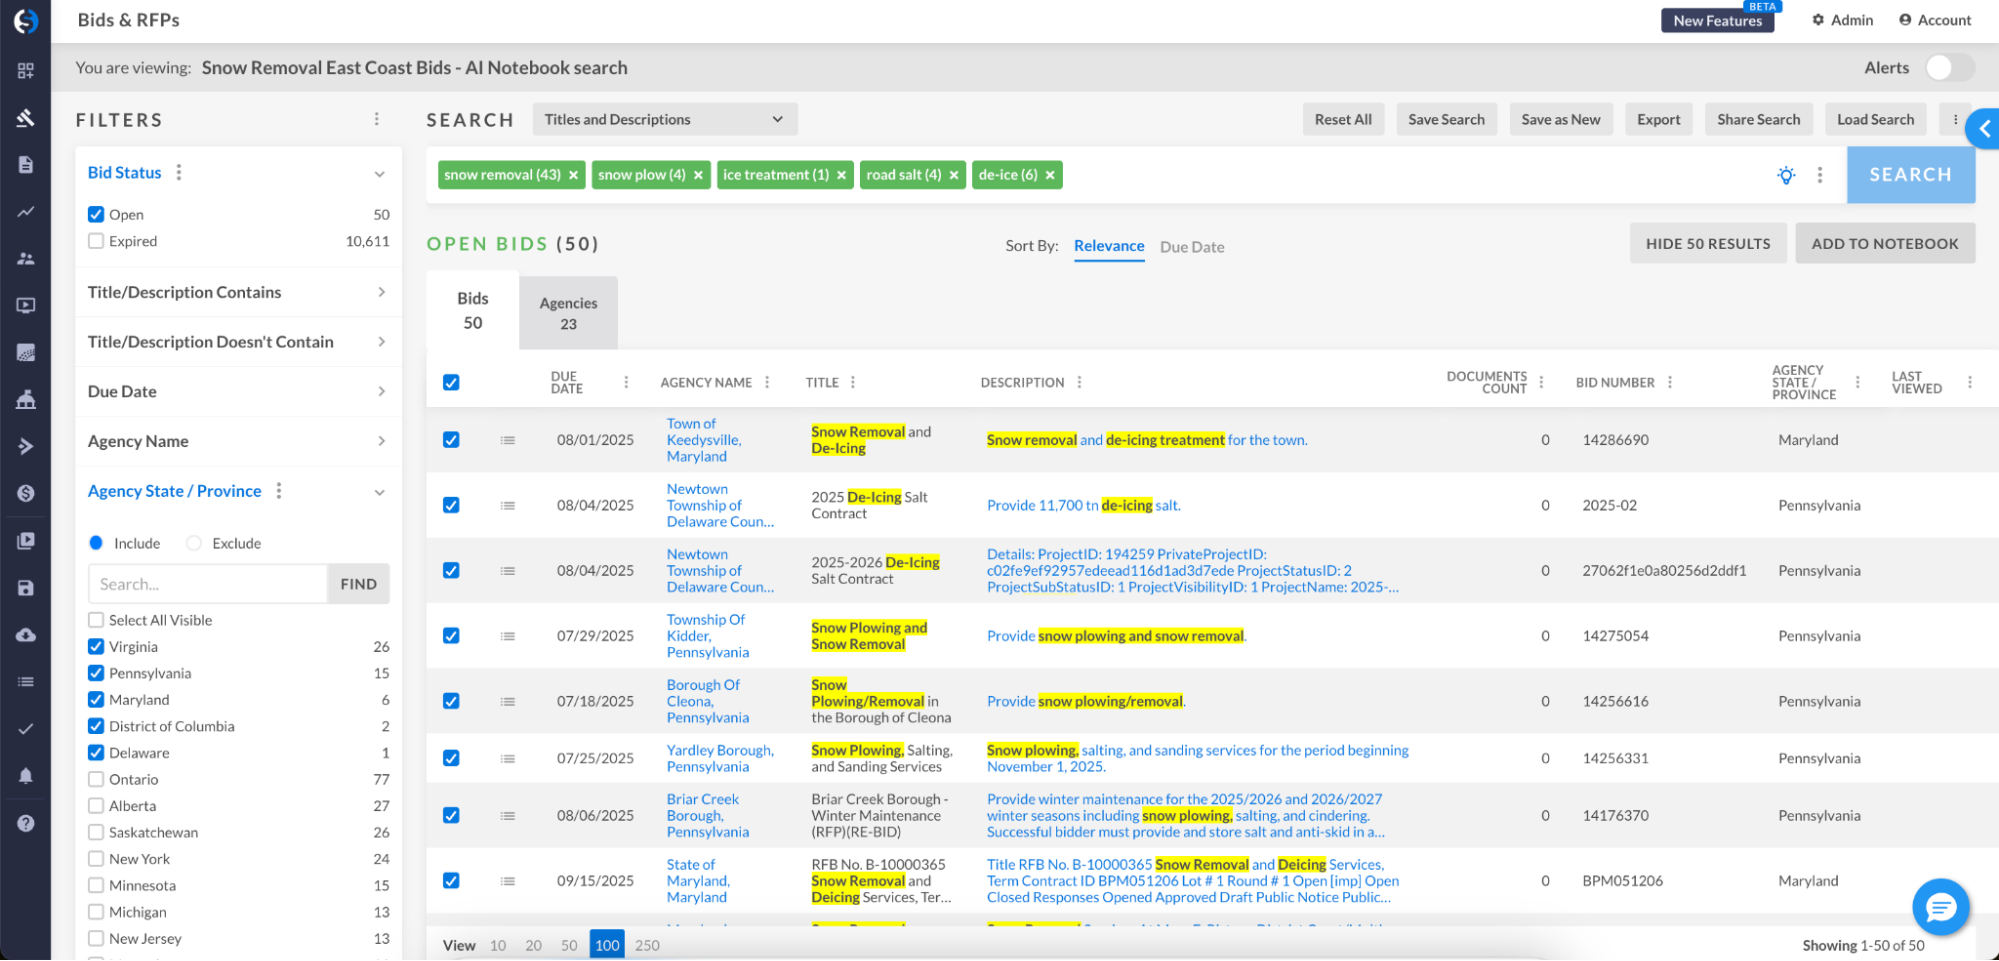Open Bid Status three-dot options menu
Screen dimensions: 1999x961
[x=179, y=173]
